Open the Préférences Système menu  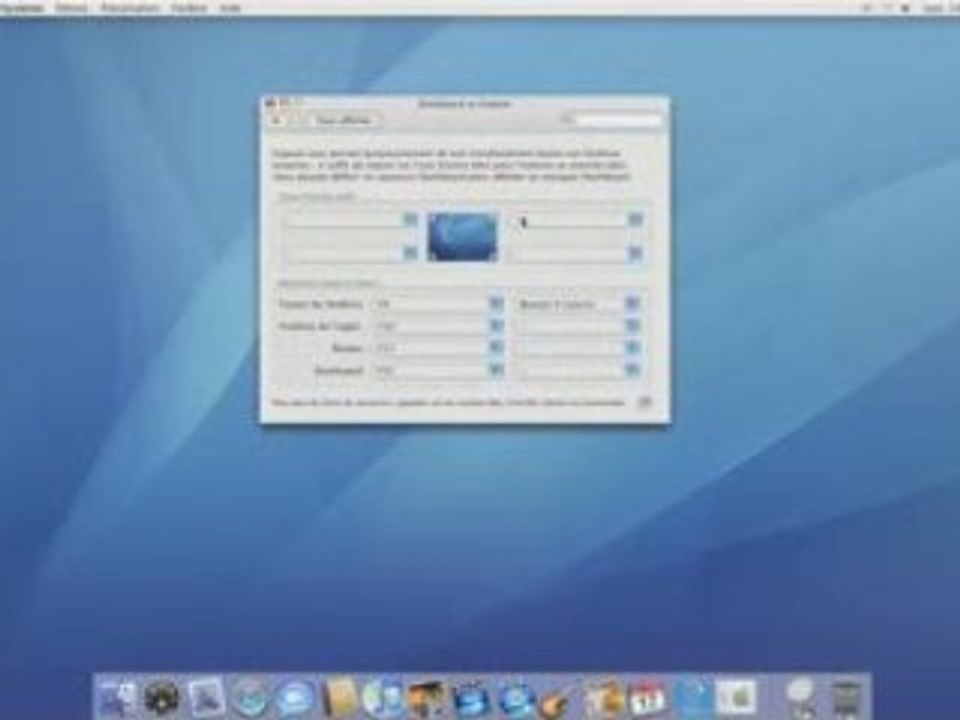tap(22, 7)
